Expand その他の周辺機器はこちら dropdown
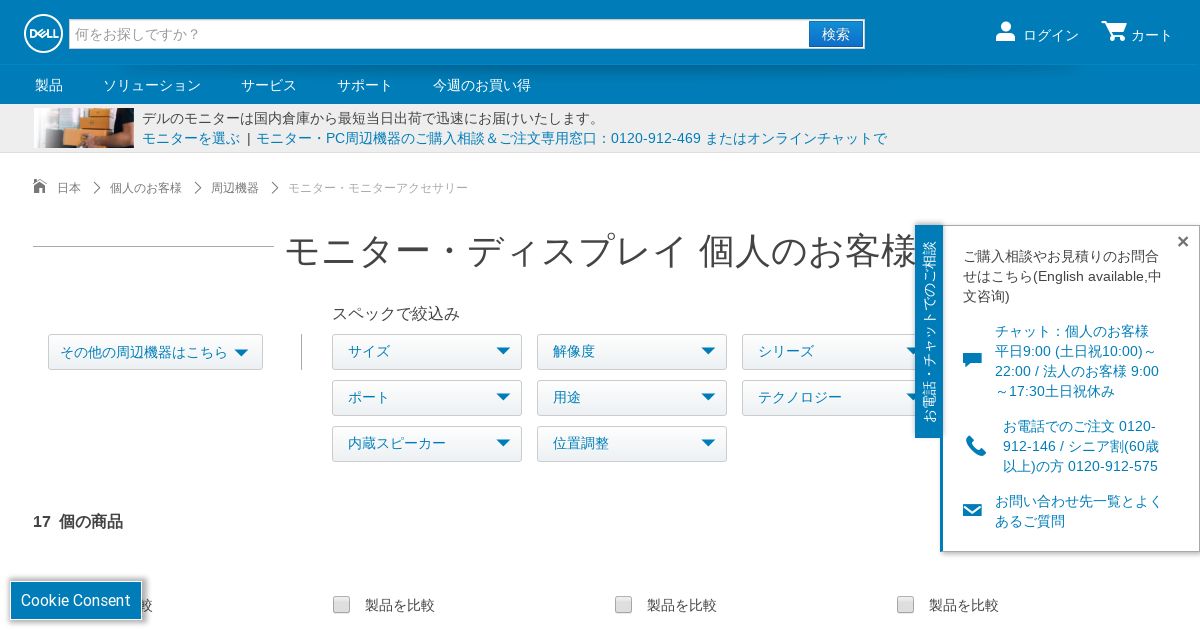Viewport: 1200px width, 630px height. coord(155,352)
